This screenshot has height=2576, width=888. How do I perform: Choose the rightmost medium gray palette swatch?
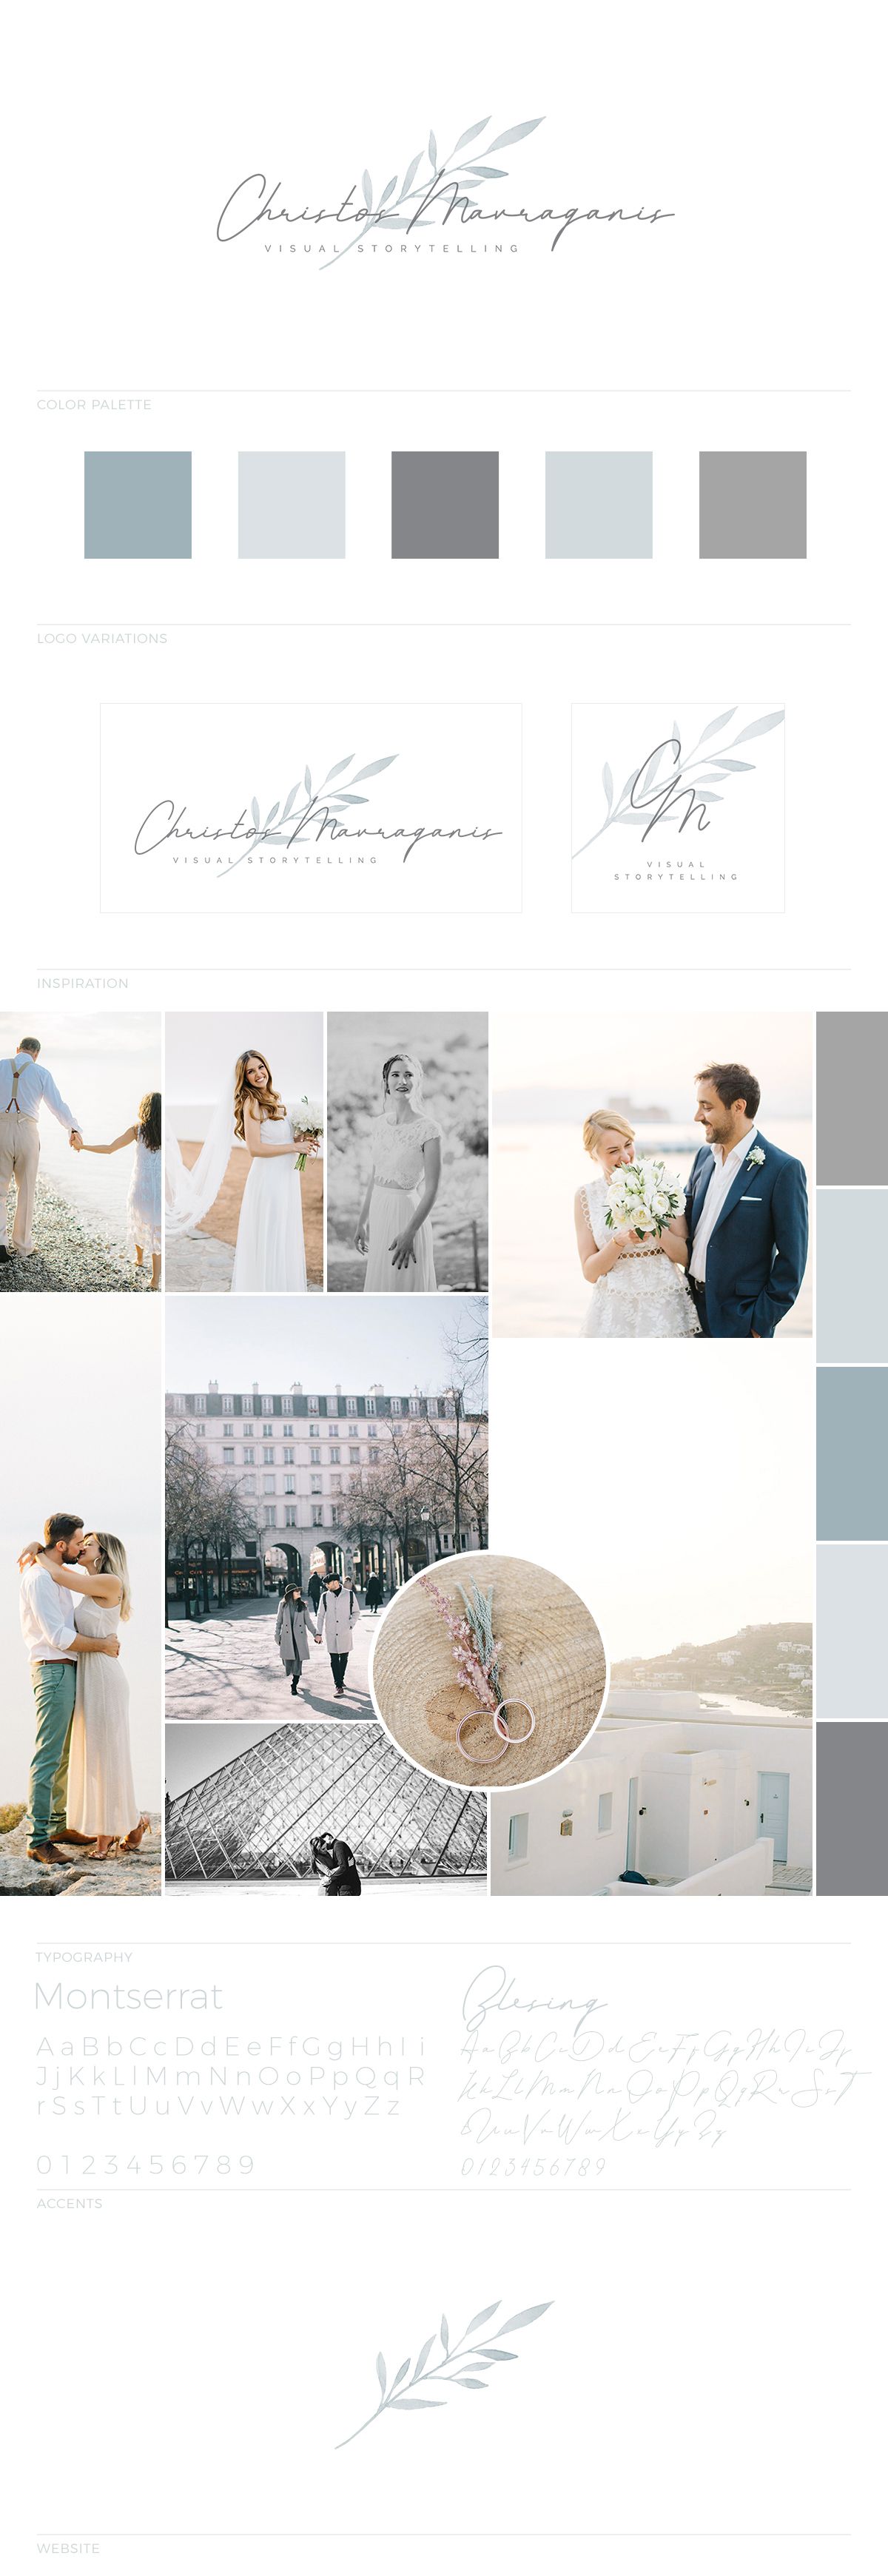(752, 504)
